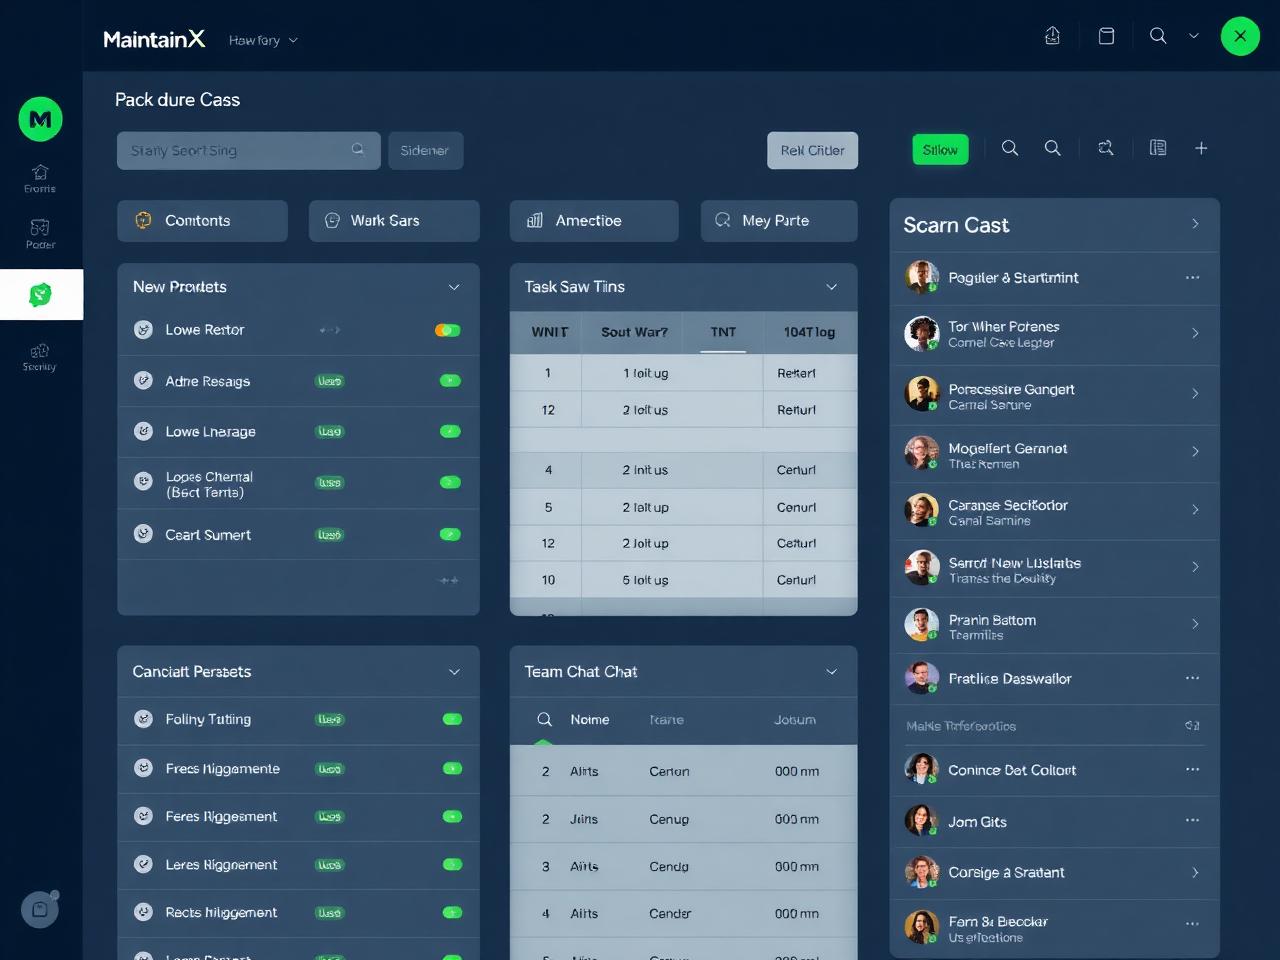Click the icon beside Adne Resags
Viewport: 1280px width, 960px height.
(143, 380)
